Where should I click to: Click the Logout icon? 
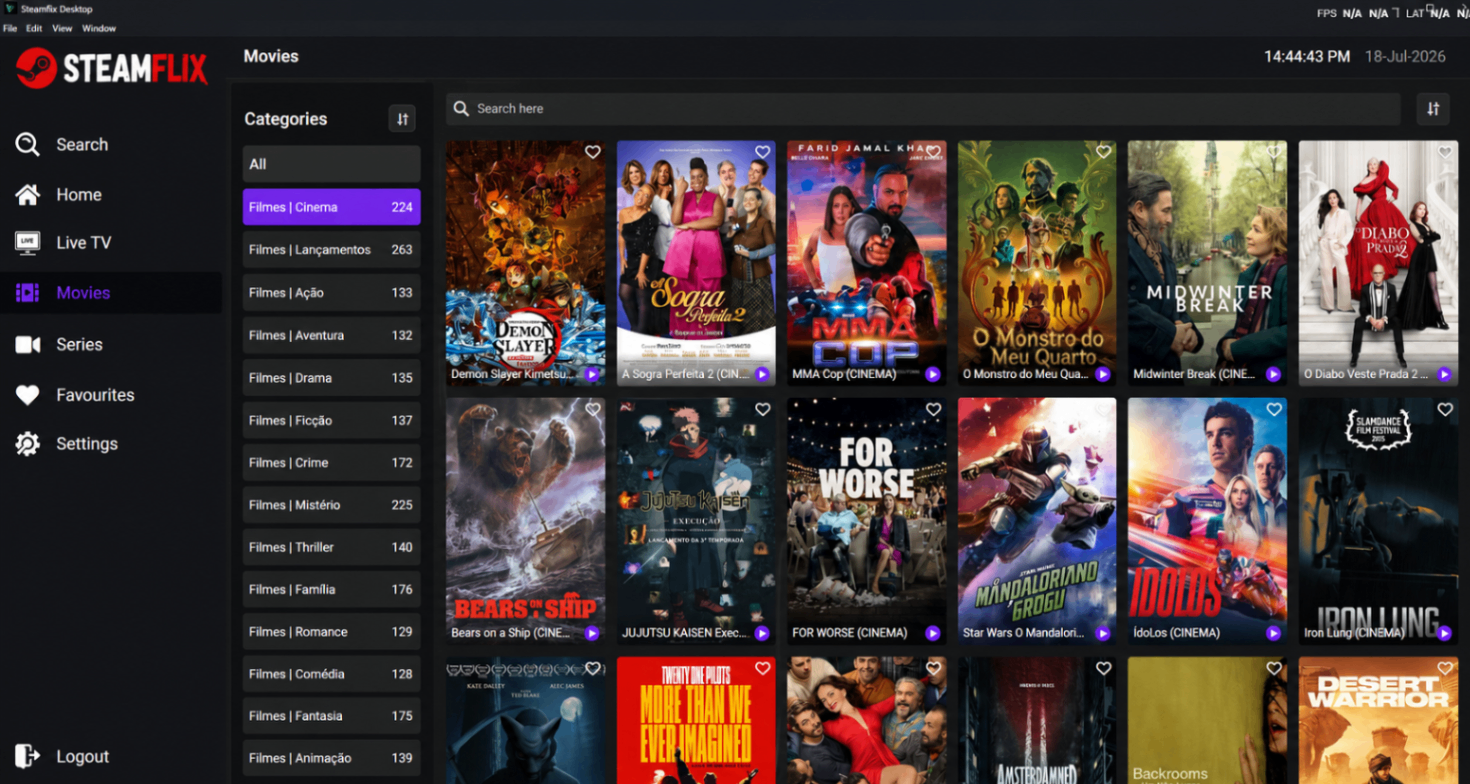pos(27,757)
